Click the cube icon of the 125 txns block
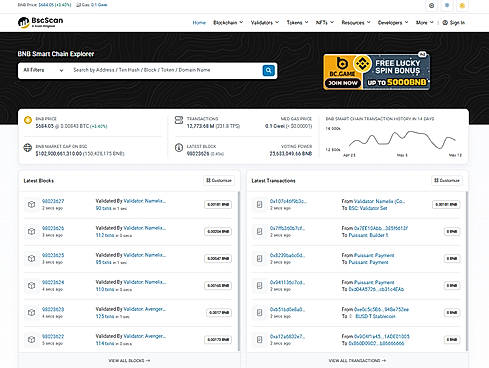The image size is (489, 368). point(31,312)
